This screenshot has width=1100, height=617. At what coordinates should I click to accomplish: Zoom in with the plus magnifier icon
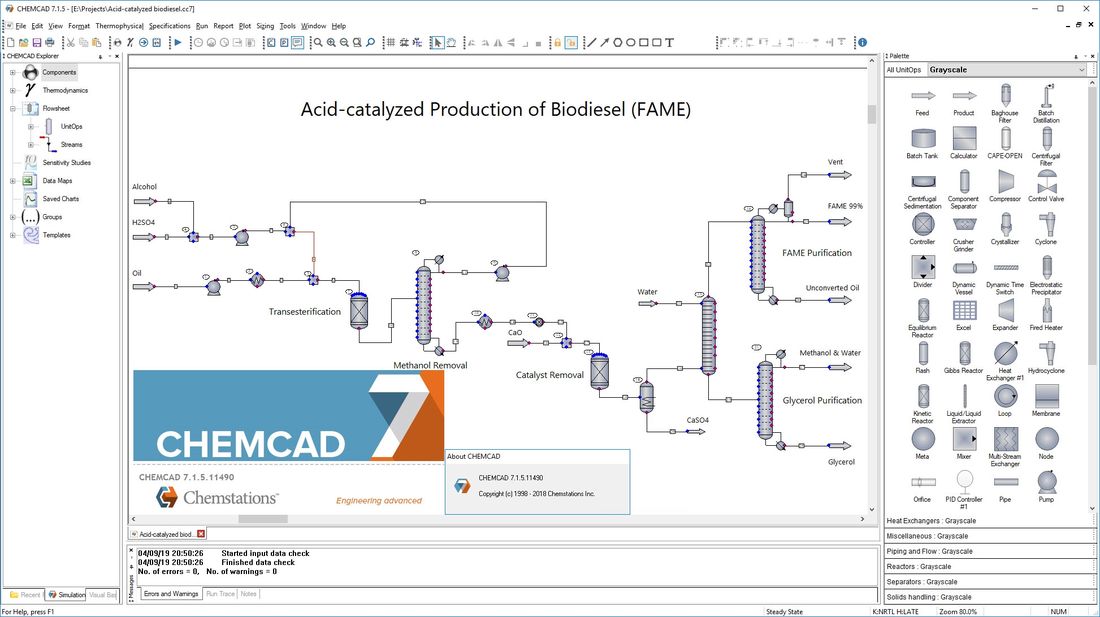click(x=331, y=43)
